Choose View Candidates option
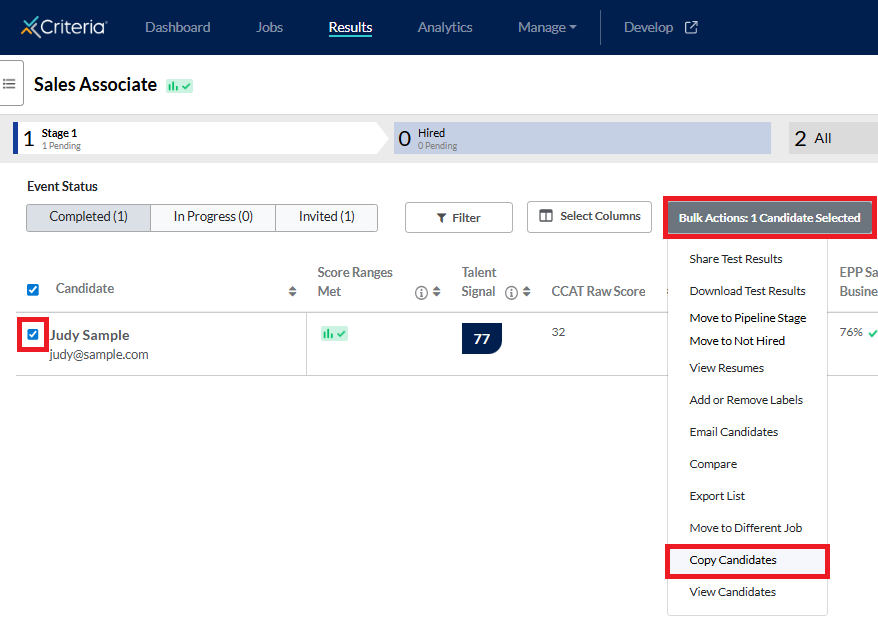 pos(732,592)
